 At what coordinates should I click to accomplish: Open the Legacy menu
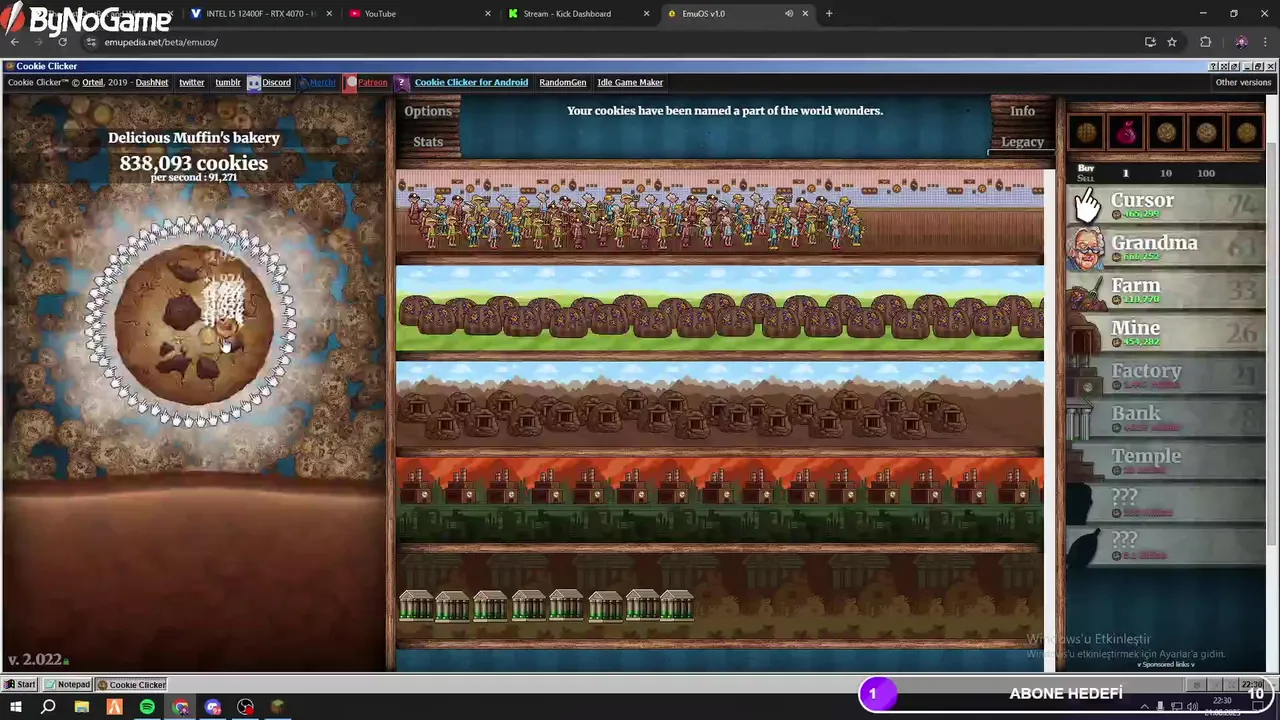[x=1022, y=141]
